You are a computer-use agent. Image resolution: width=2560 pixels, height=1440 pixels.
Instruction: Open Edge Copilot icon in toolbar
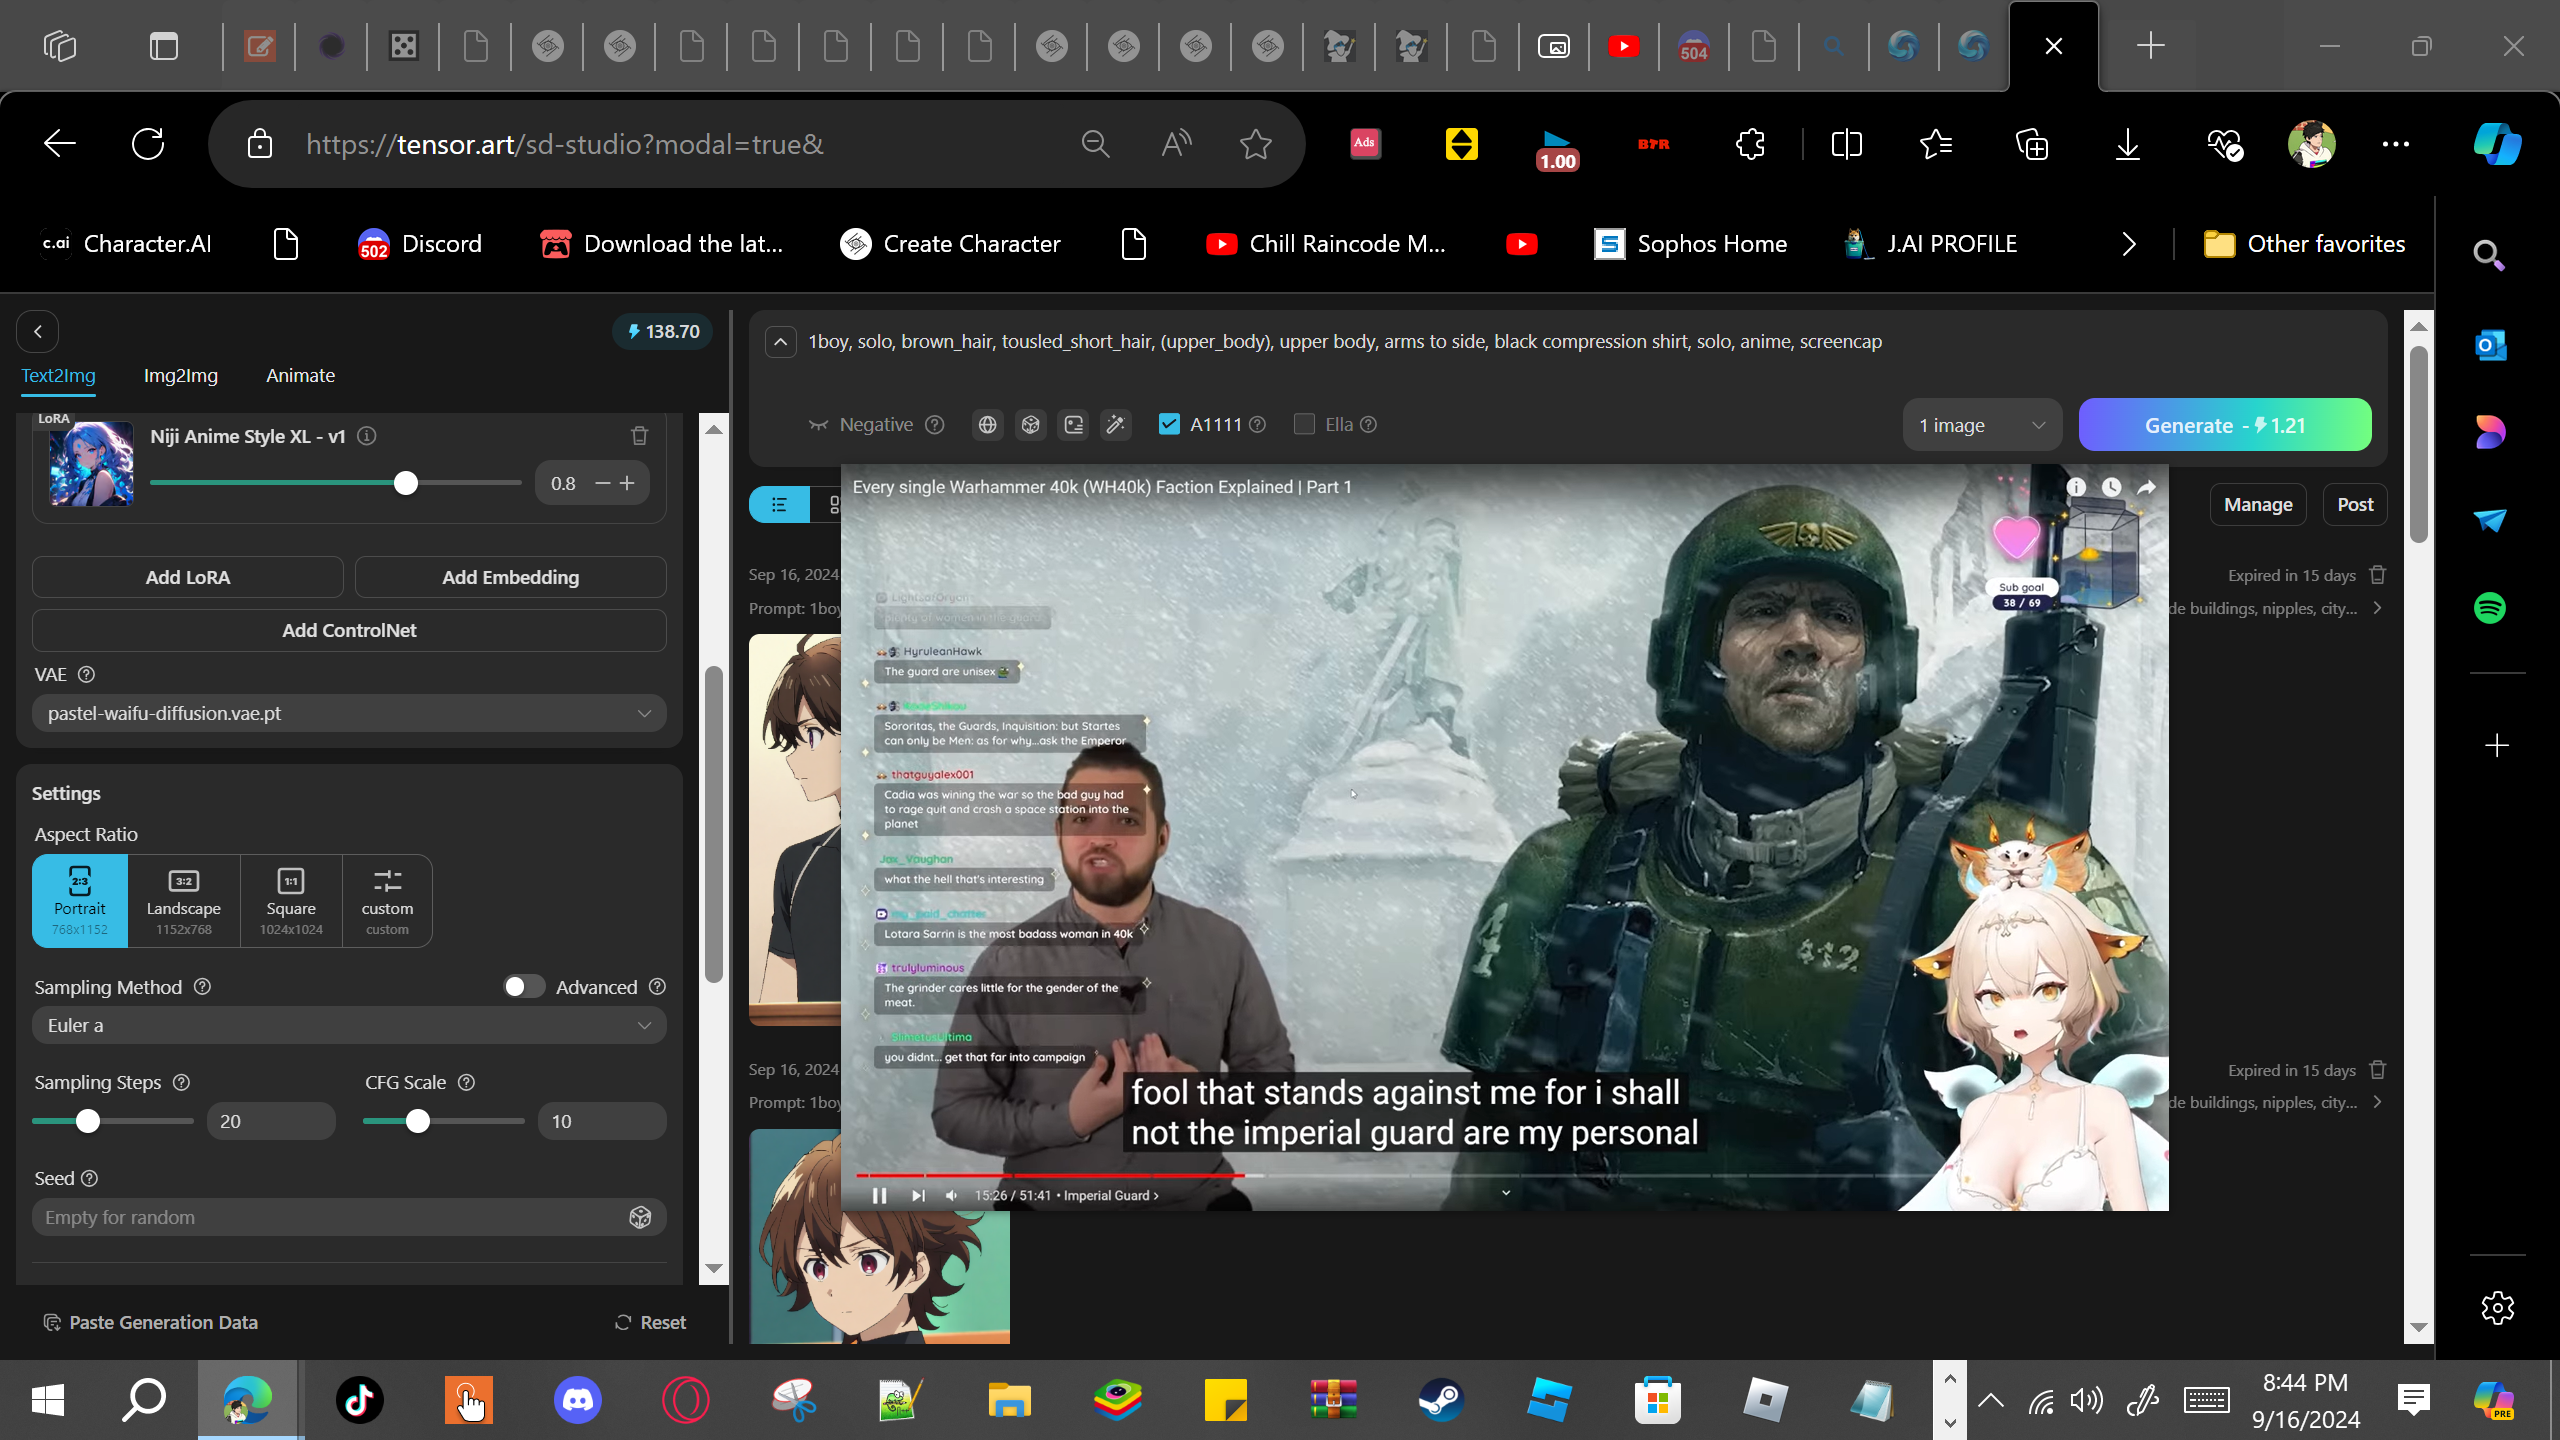pyautogui.click(x=2497, y=144)
